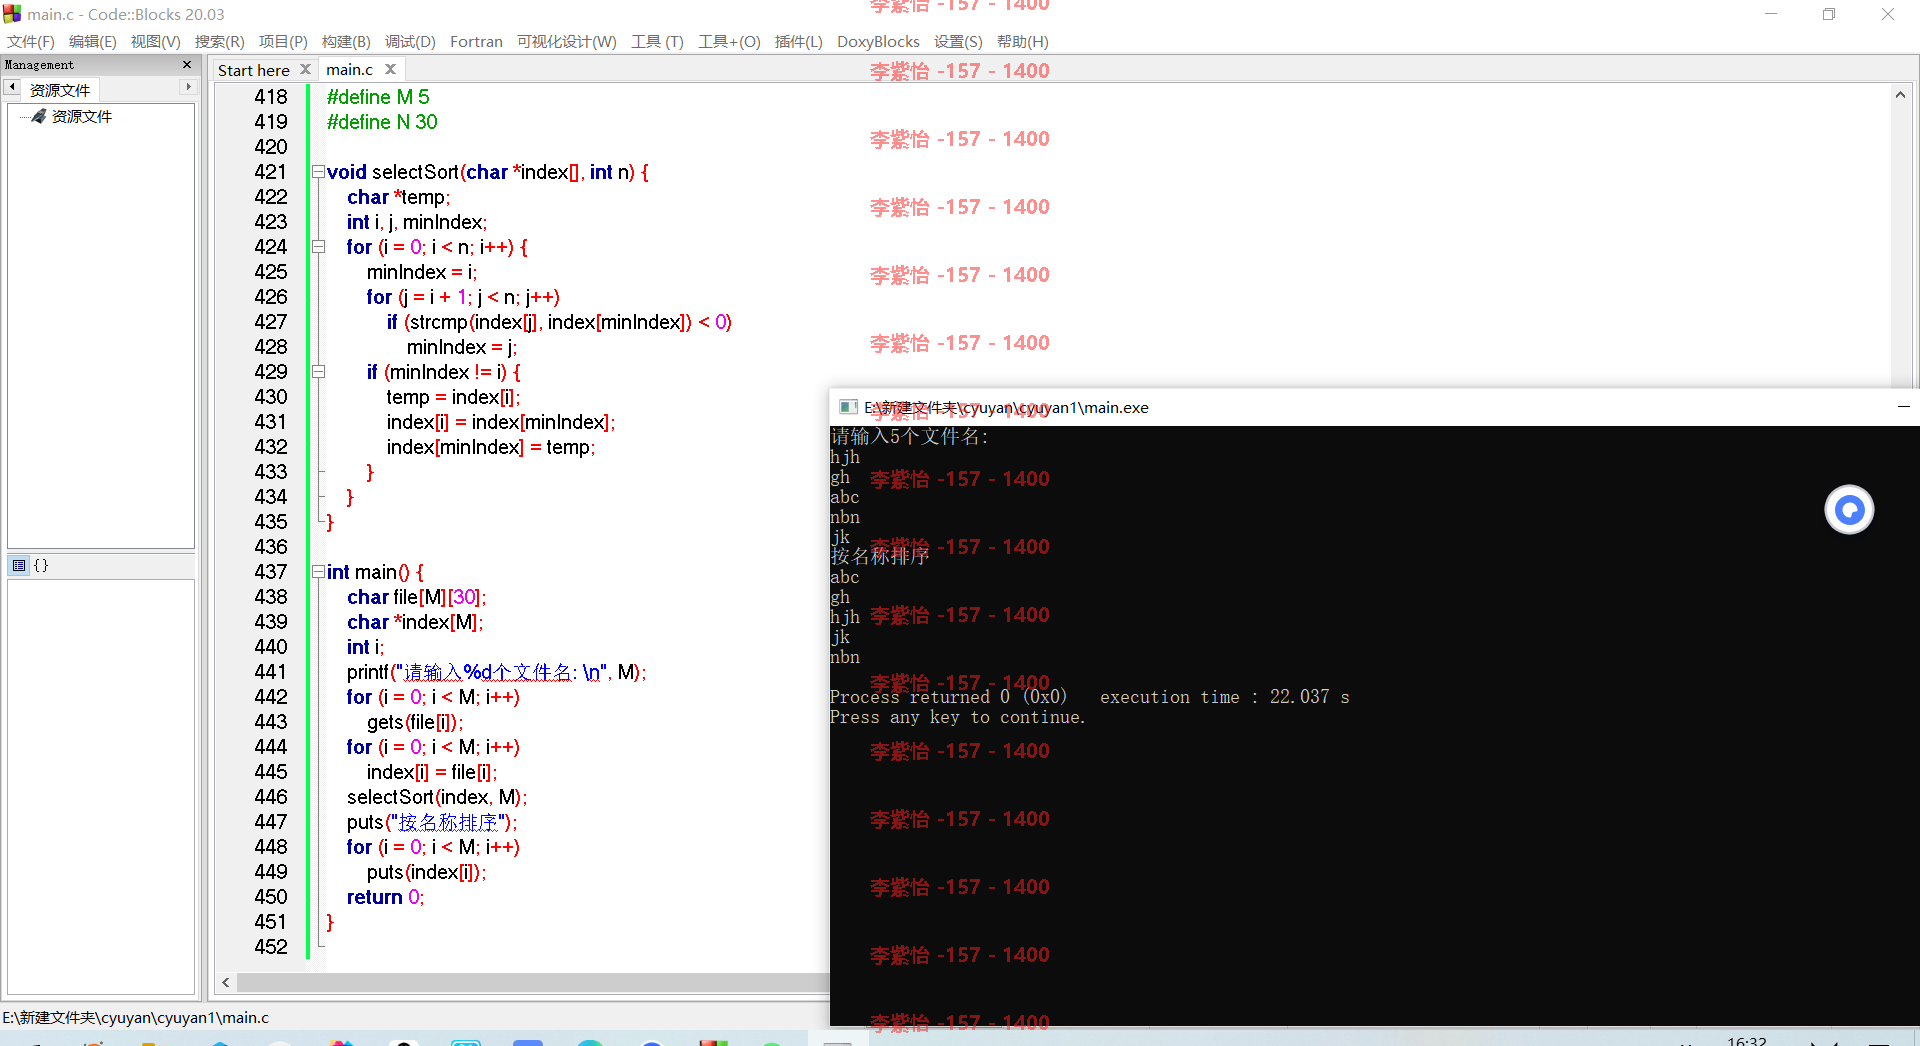Image resolution: width=1920 pixels, height=1046 pixels.
Task: Collapse the if block fold at line 429
Action: coord(318,372)
